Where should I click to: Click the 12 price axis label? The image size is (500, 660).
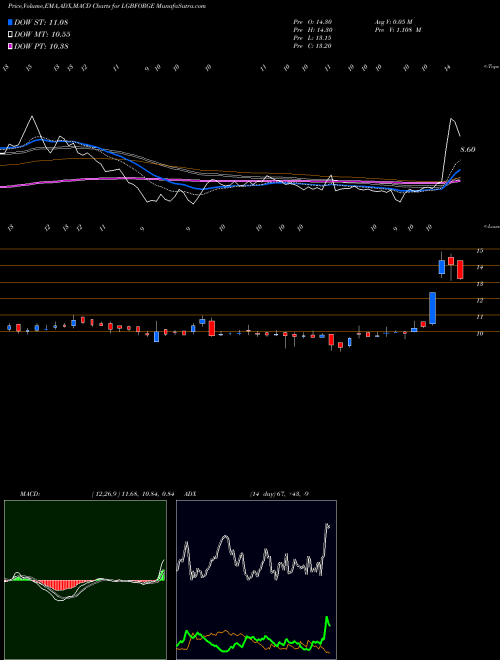point(479,301)
